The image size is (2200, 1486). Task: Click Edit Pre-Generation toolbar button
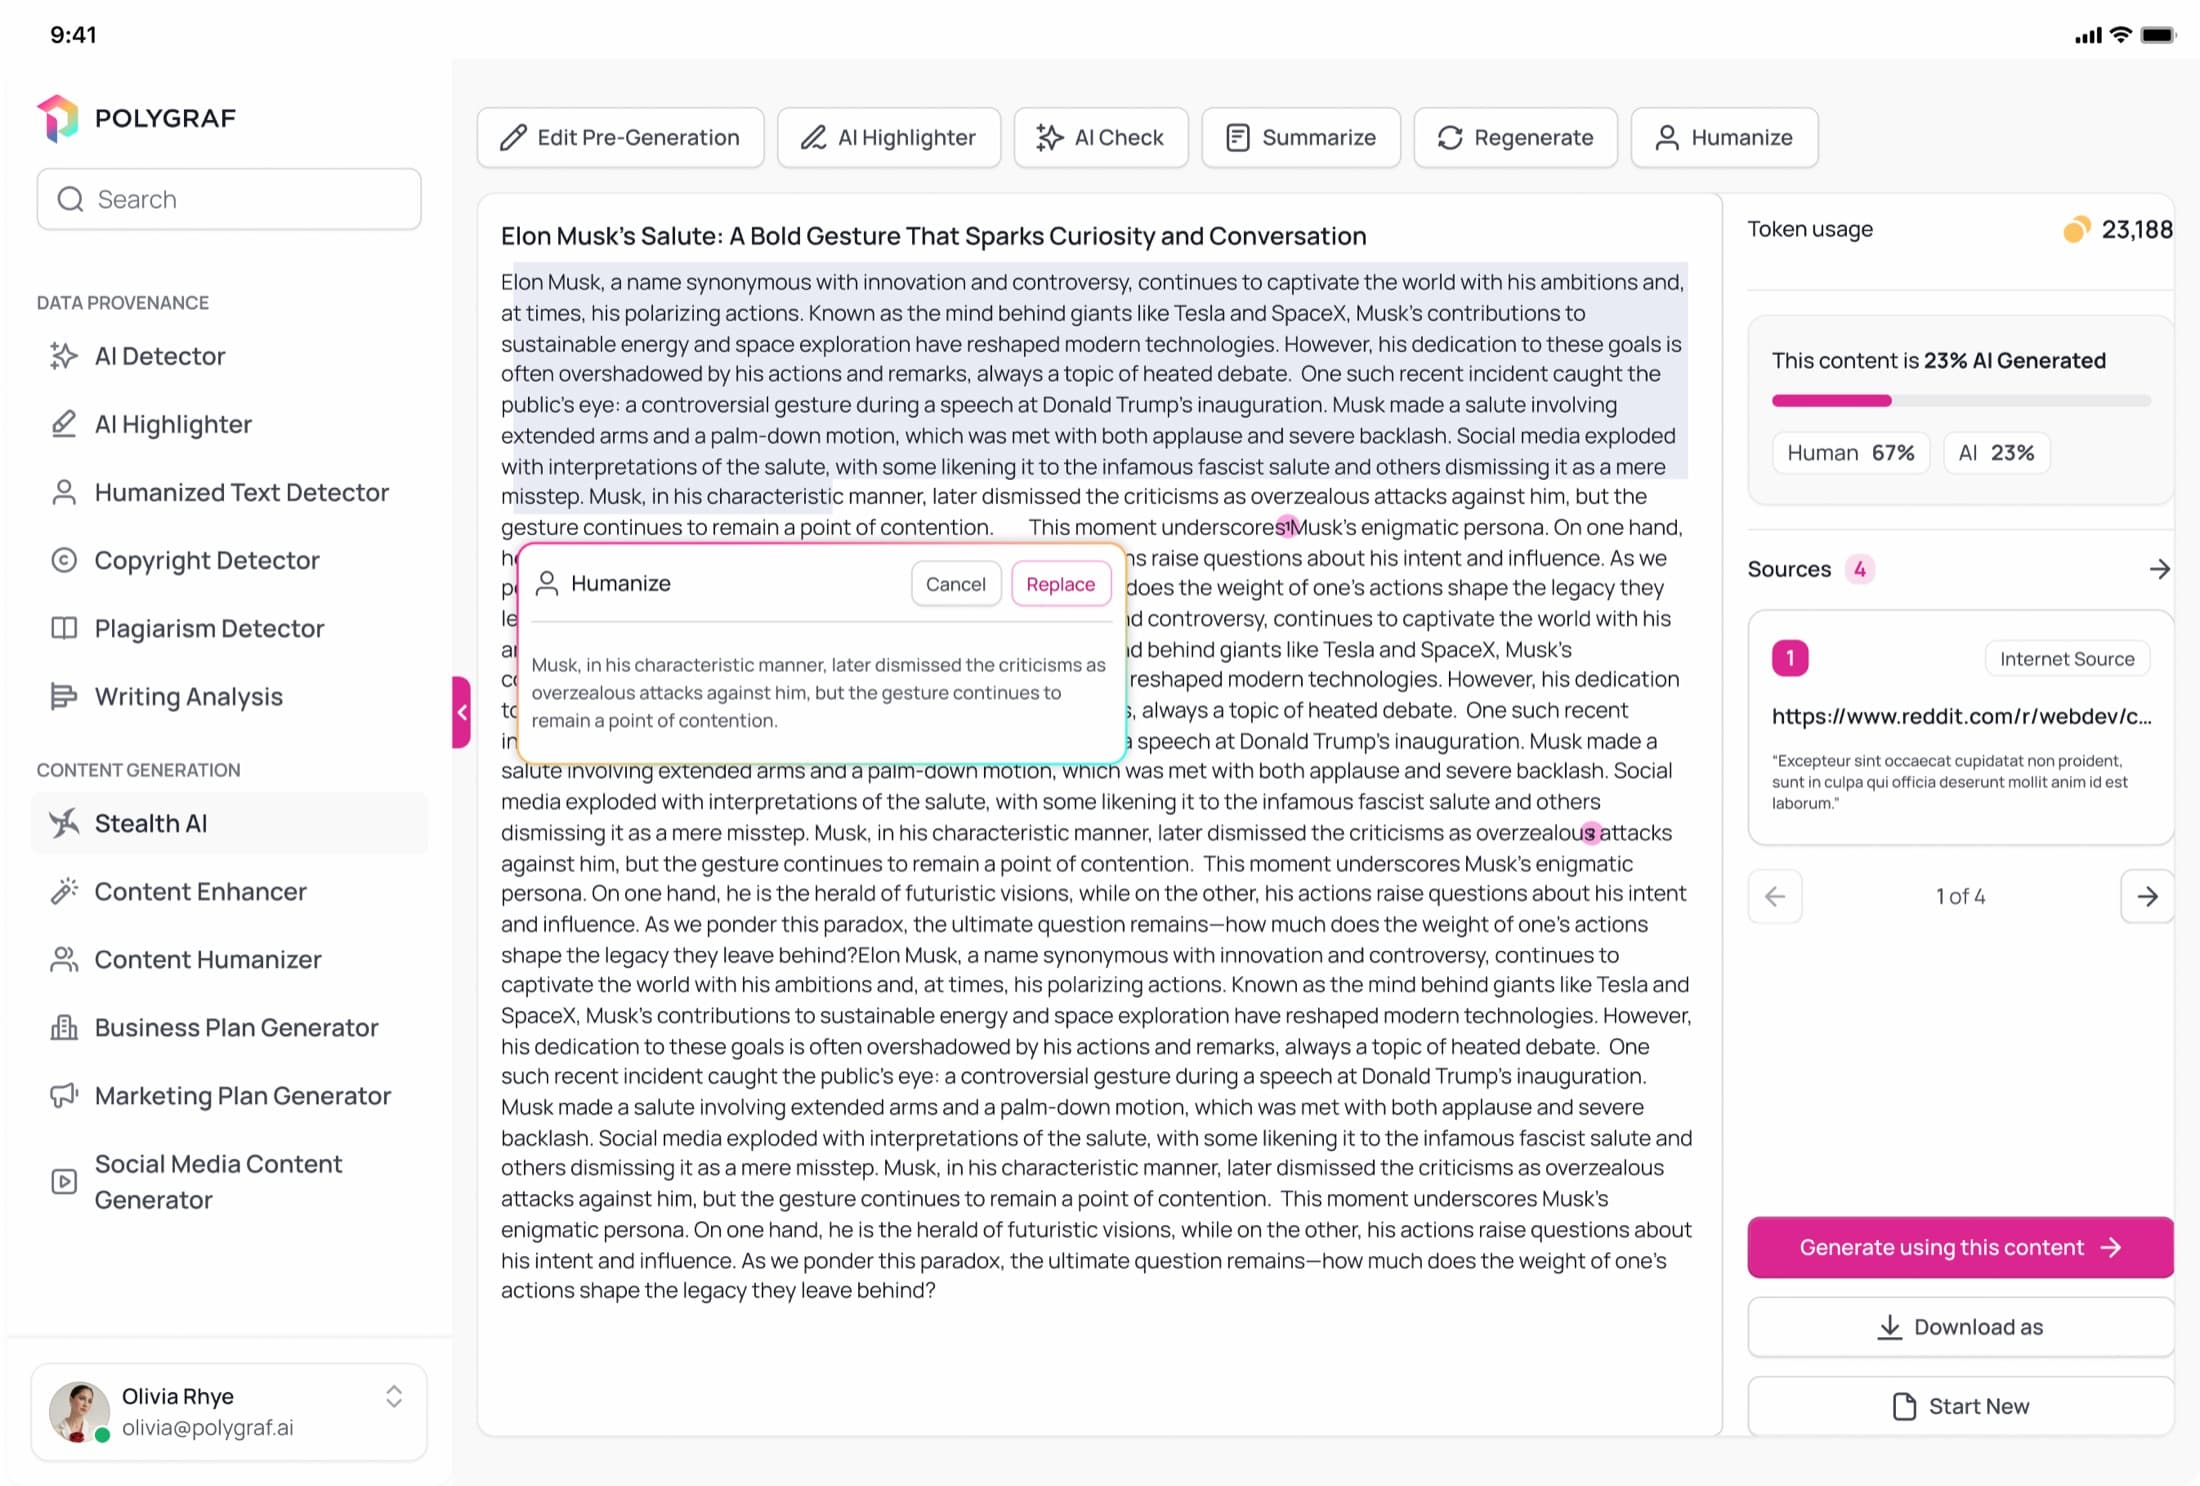click(620, 137)
